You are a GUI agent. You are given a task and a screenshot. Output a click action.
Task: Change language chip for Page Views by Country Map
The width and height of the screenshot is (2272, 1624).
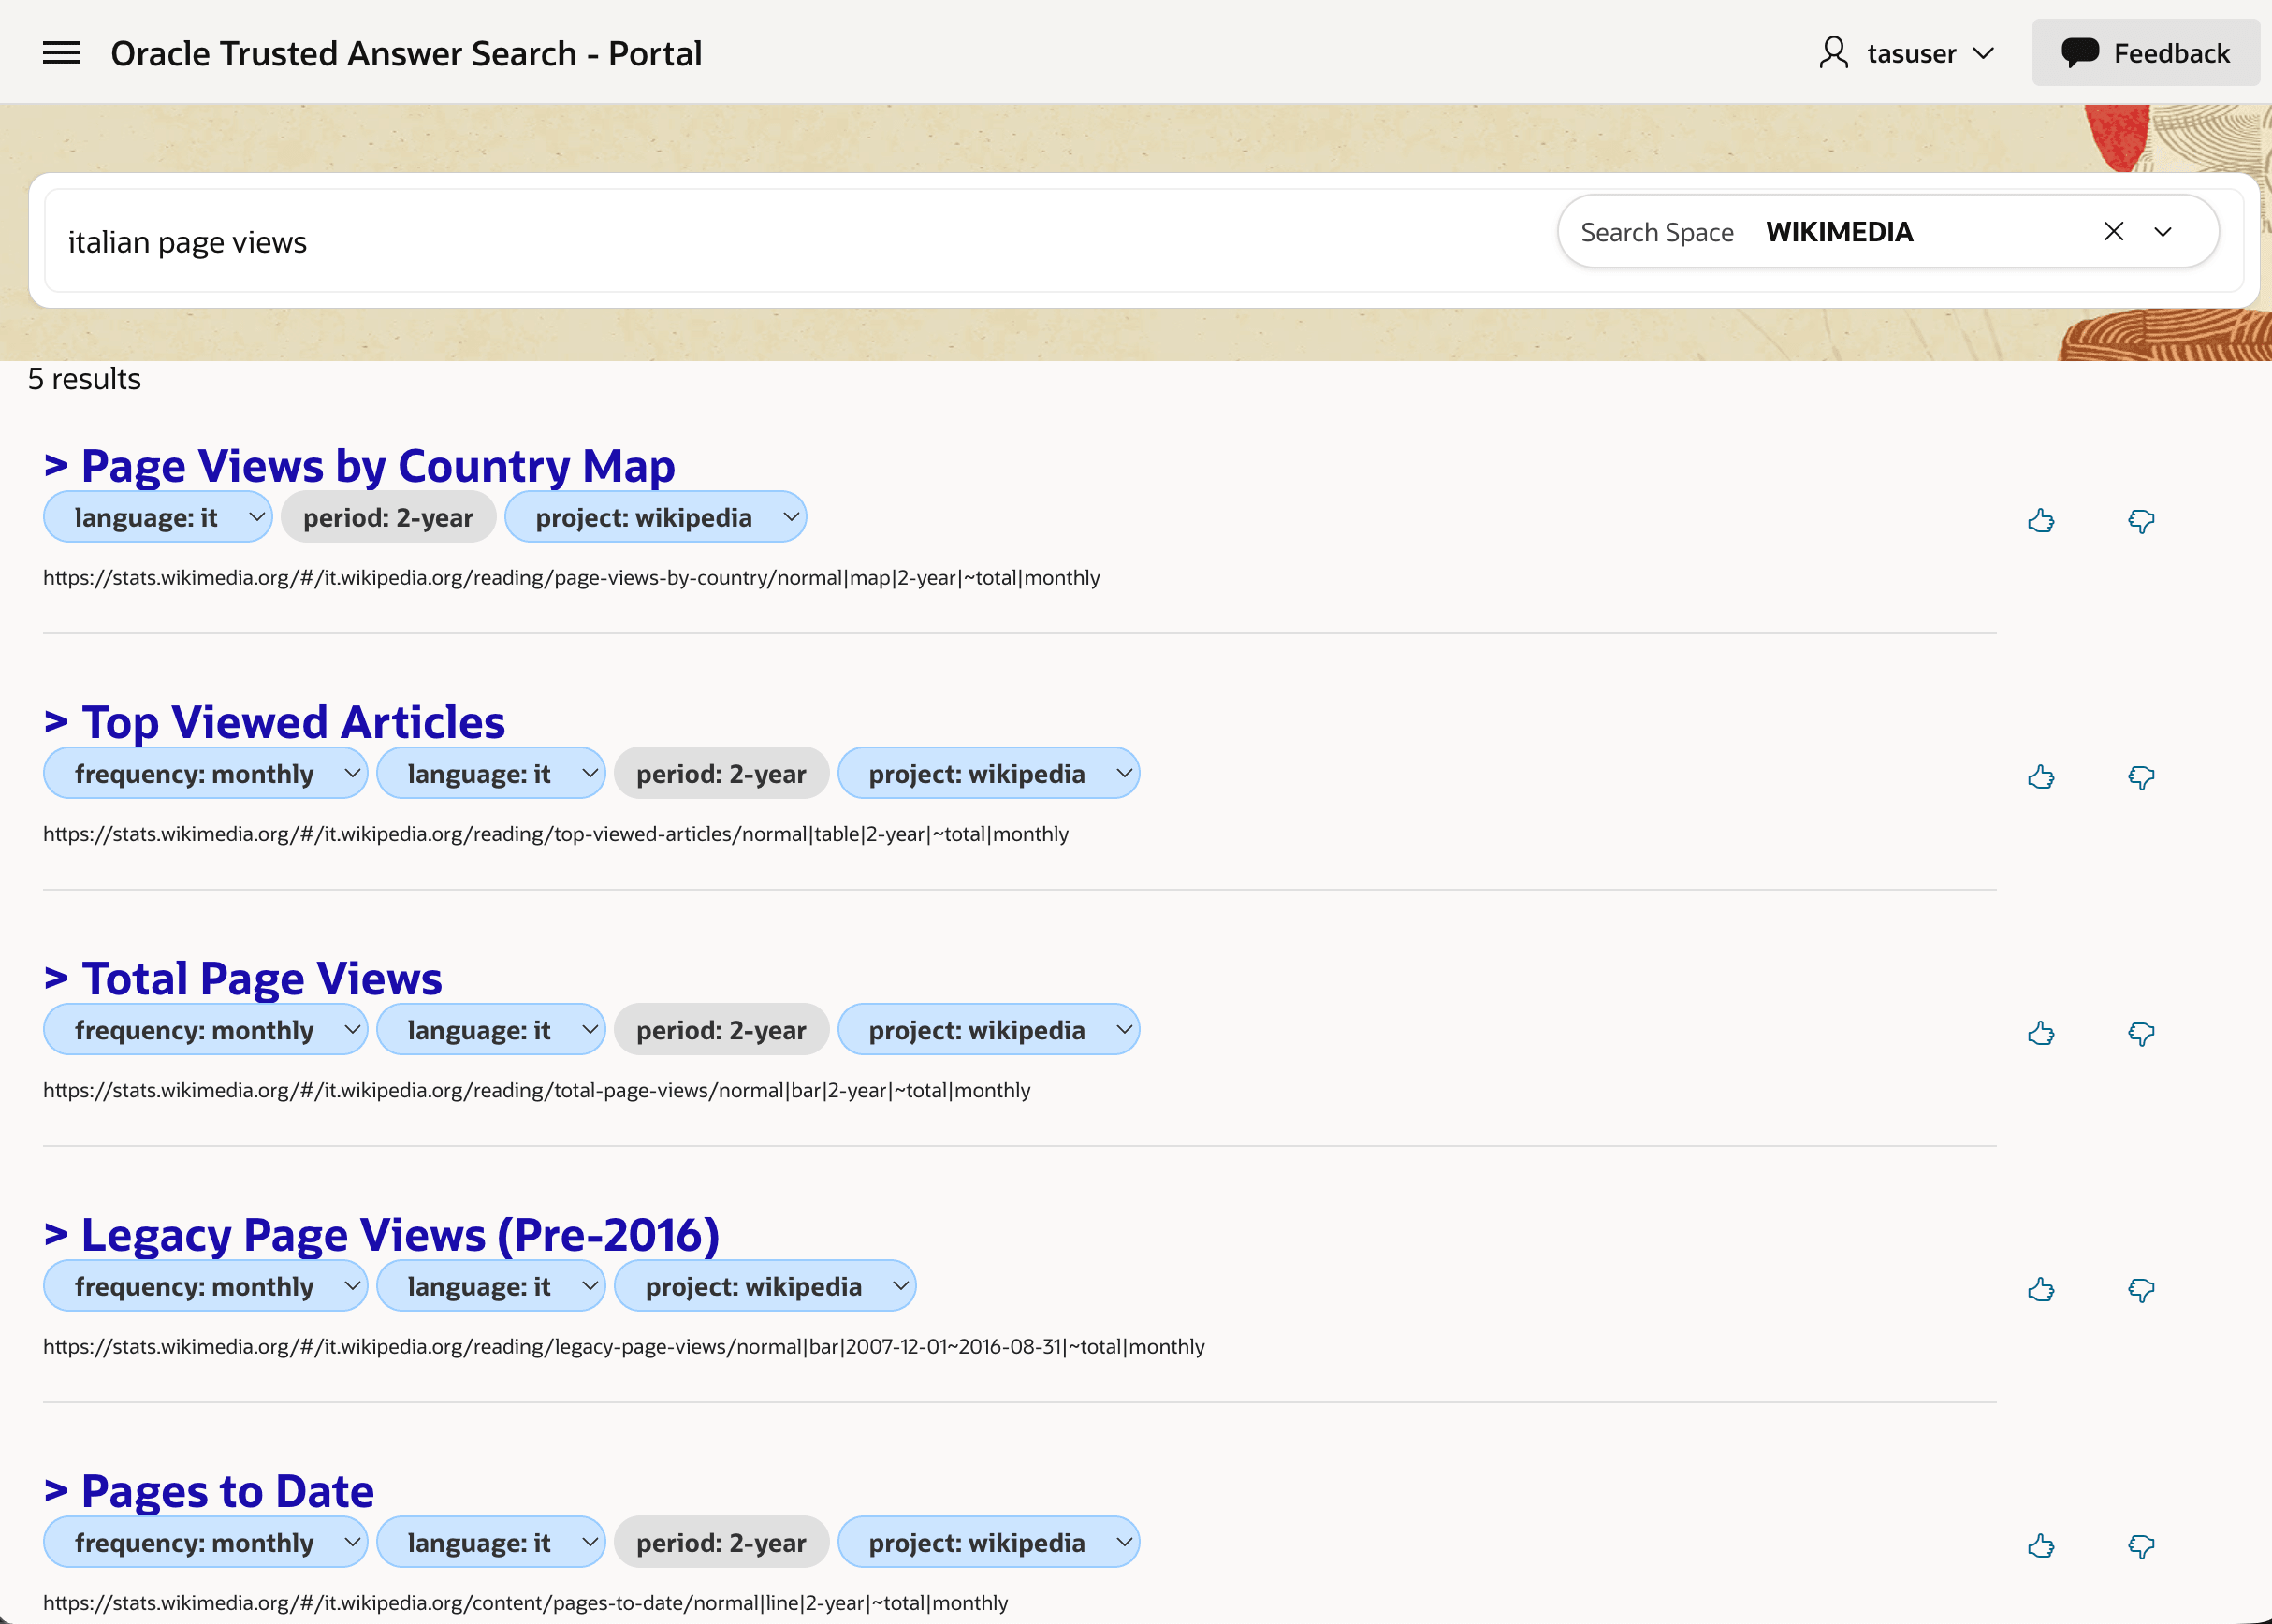click(158, 517)
